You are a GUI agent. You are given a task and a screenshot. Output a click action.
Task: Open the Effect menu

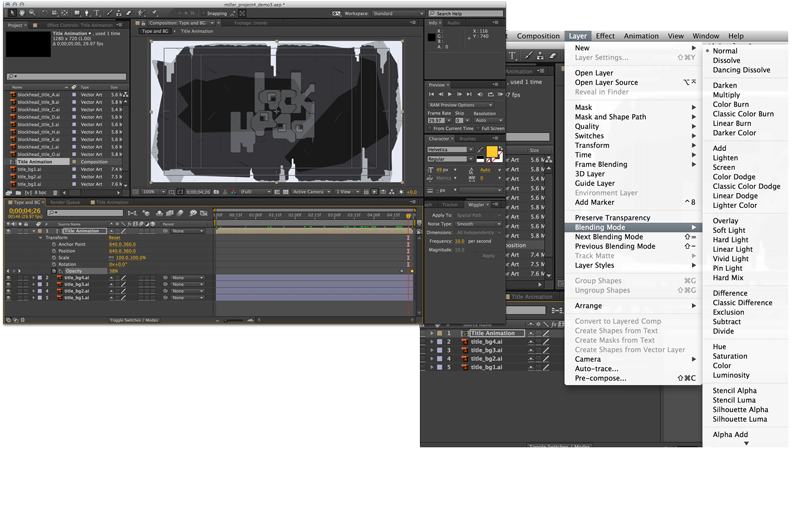coord(605,36)
